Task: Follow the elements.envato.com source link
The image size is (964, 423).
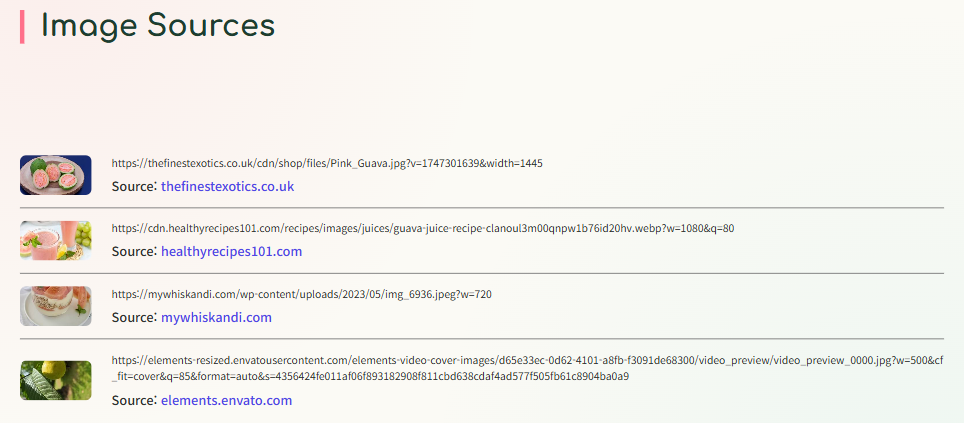Action: (x=226, y=400)
